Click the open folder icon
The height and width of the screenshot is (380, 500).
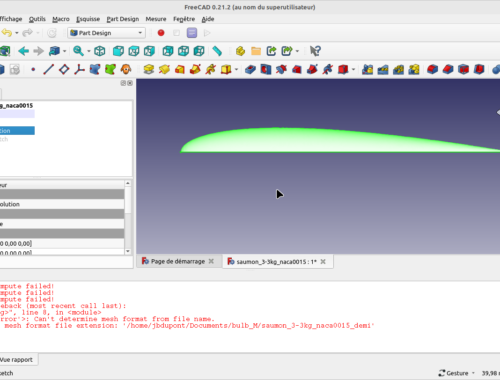(x=256, y=51)
